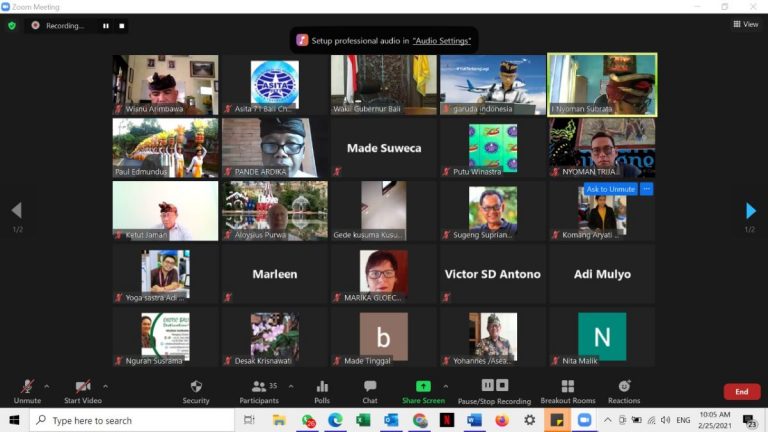Select Gede kusuma tile
Image resolution: width=768 pixels, height=432 pixels.
[384, 211]
